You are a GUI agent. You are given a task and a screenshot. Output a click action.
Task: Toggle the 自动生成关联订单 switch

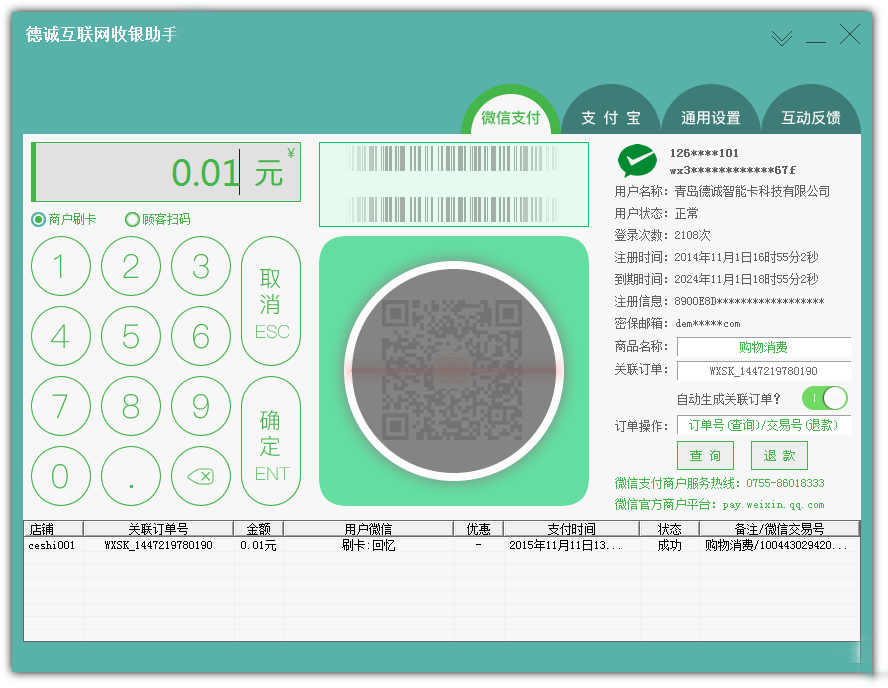[x=825, y=398]
